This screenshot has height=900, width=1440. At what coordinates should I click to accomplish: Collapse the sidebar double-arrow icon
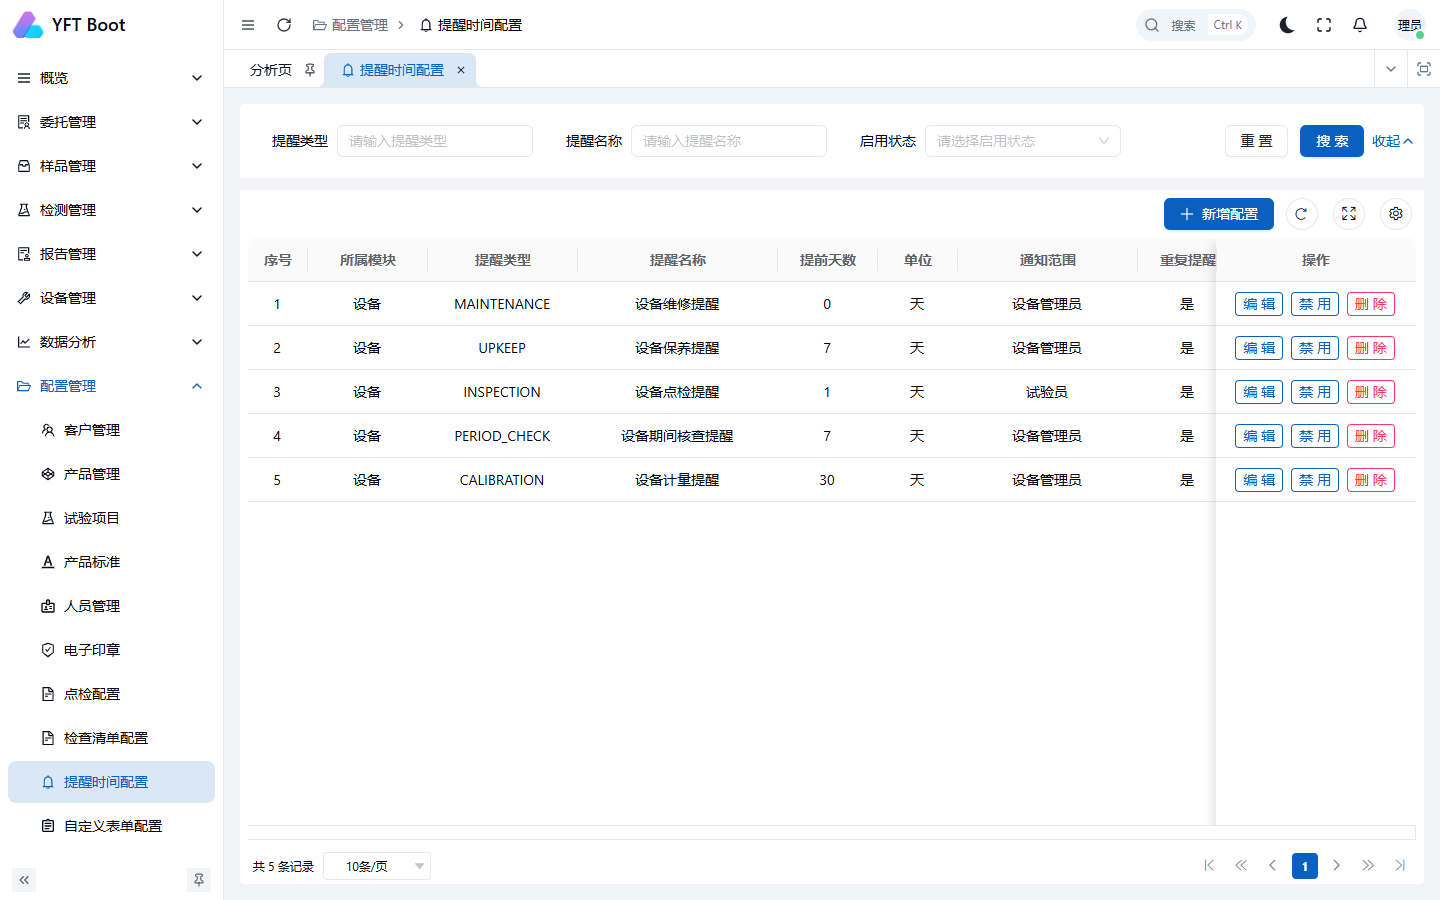pyautogui.click(x=24, y=880)
